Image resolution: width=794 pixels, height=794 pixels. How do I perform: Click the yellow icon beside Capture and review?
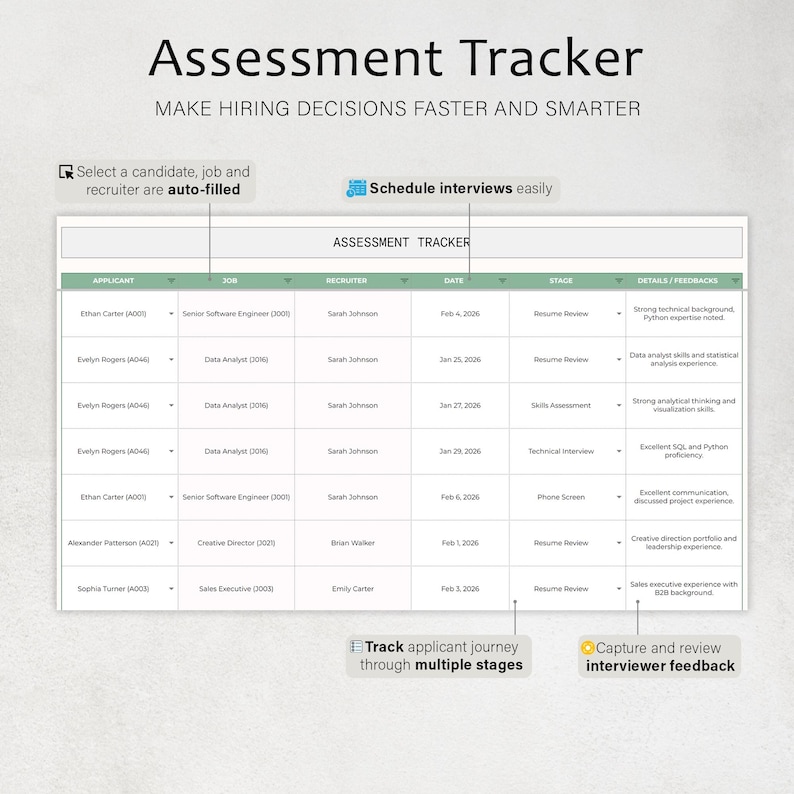587,647
